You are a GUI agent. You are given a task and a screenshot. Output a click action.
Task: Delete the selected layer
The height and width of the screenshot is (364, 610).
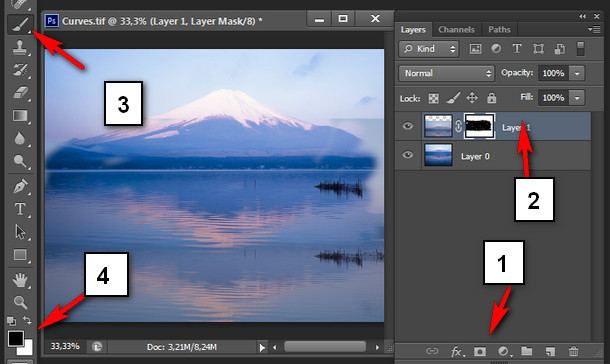tap(573, 351)
